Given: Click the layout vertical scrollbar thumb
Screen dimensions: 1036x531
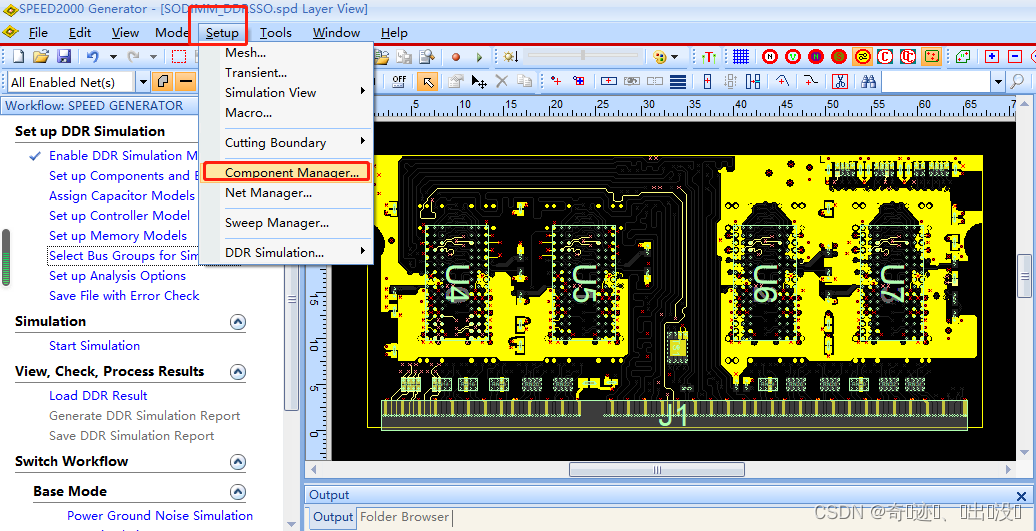Looking at the screenshot, I should point(1024,277).
